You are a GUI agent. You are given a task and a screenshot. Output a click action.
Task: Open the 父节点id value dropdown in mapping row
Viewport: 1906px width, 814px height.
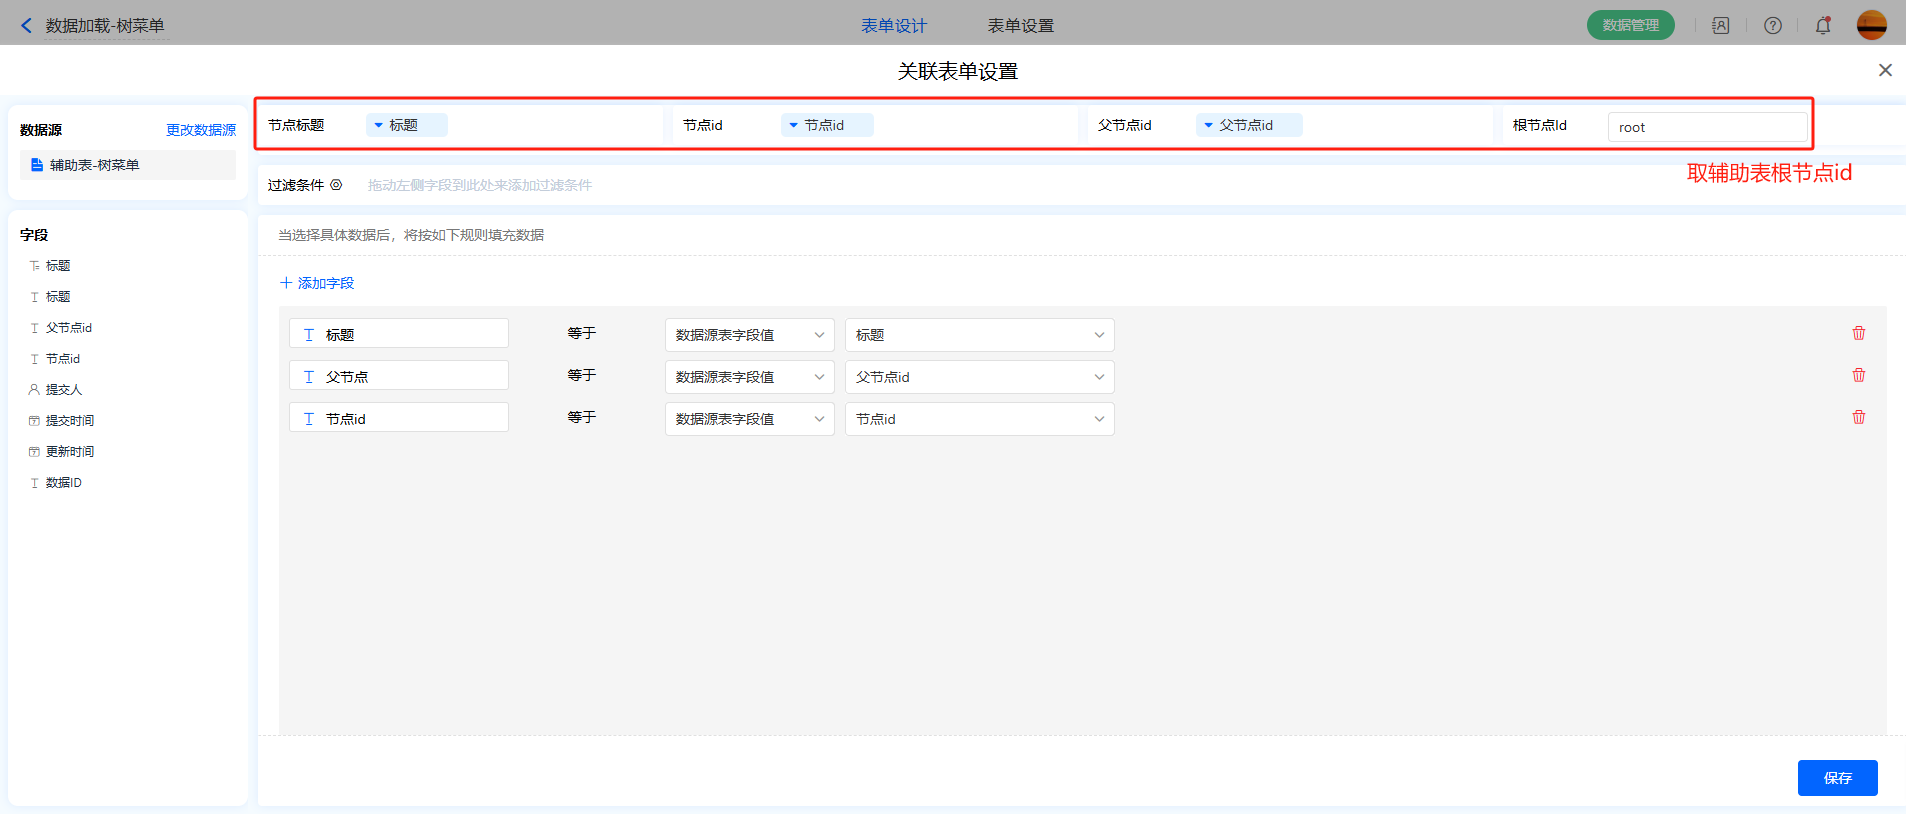coord(979,377)
